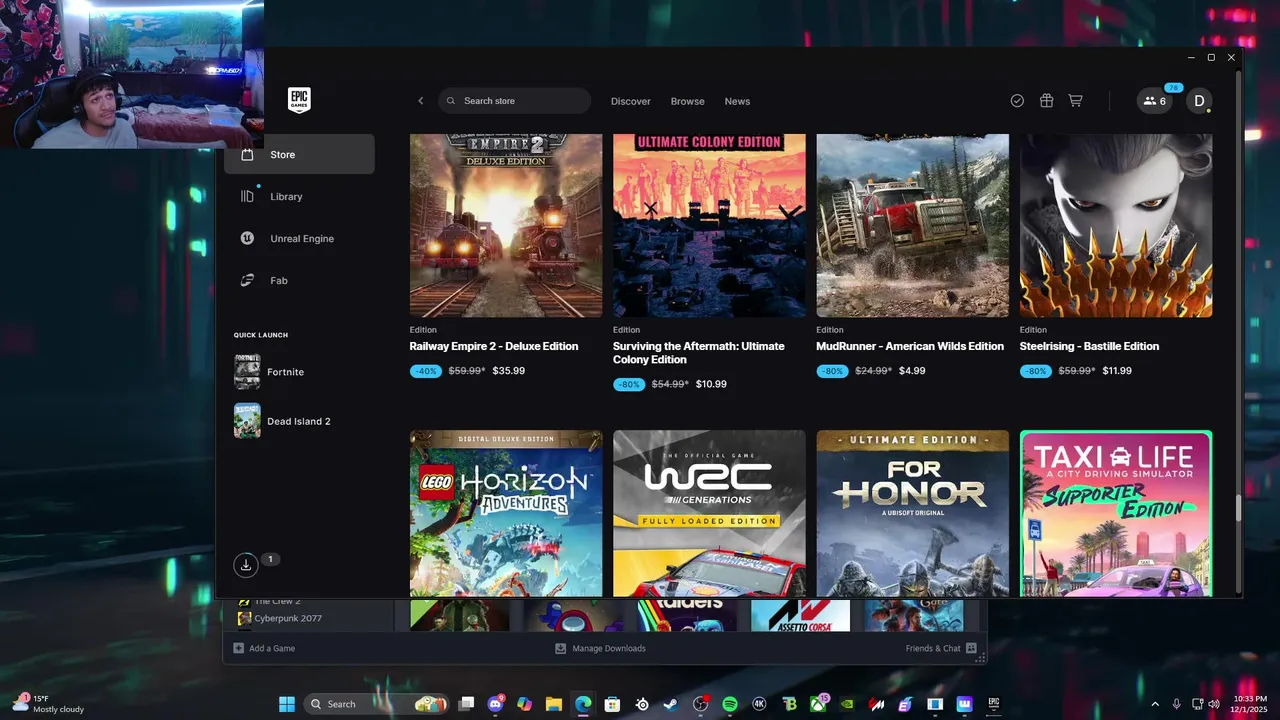Click the Search store field
This screenshot has width=1280, height=720.
(515, 101)
